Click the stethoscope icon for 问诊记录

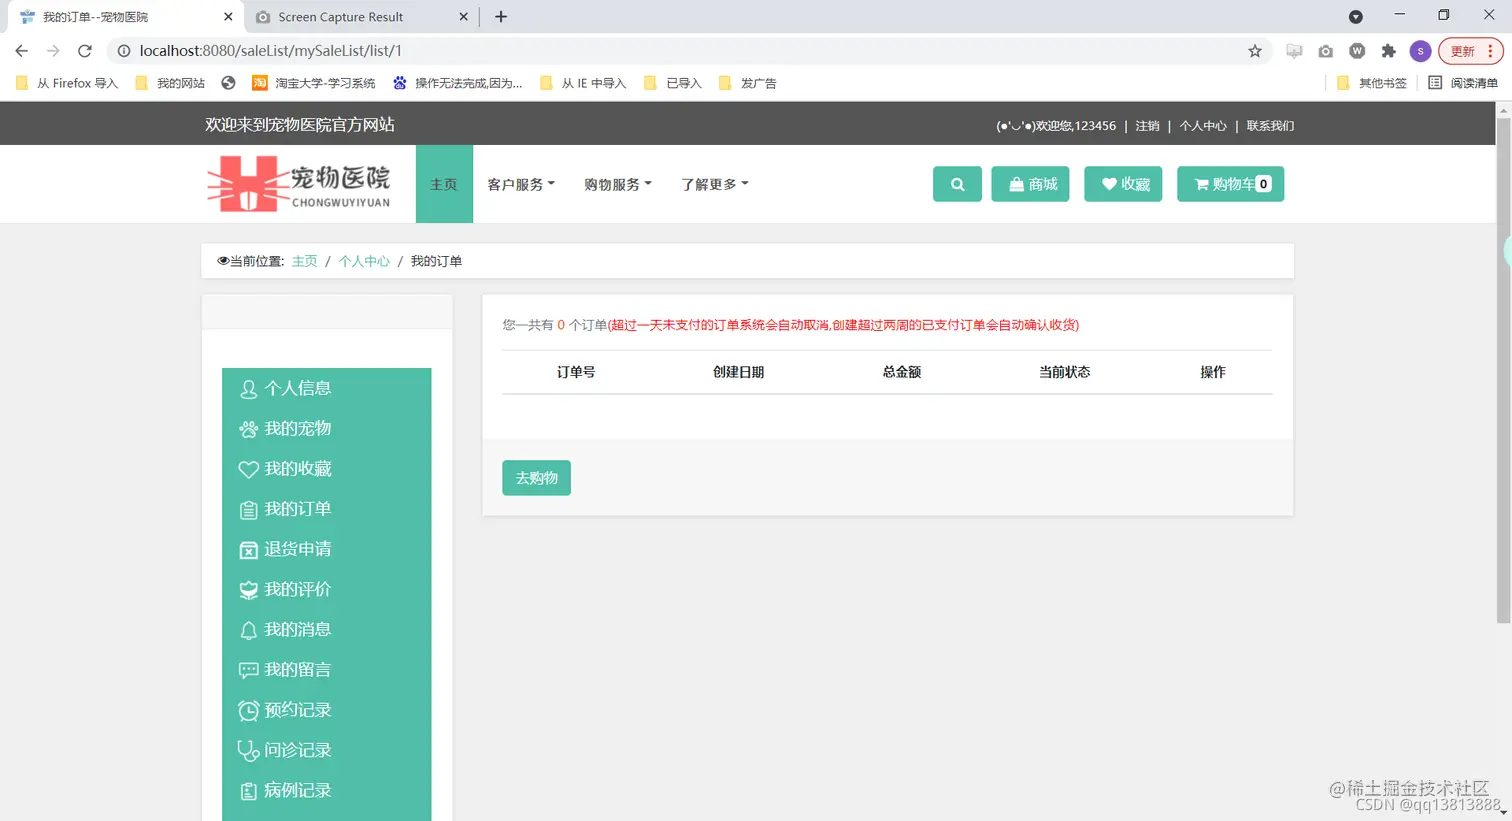pos(248,750)
